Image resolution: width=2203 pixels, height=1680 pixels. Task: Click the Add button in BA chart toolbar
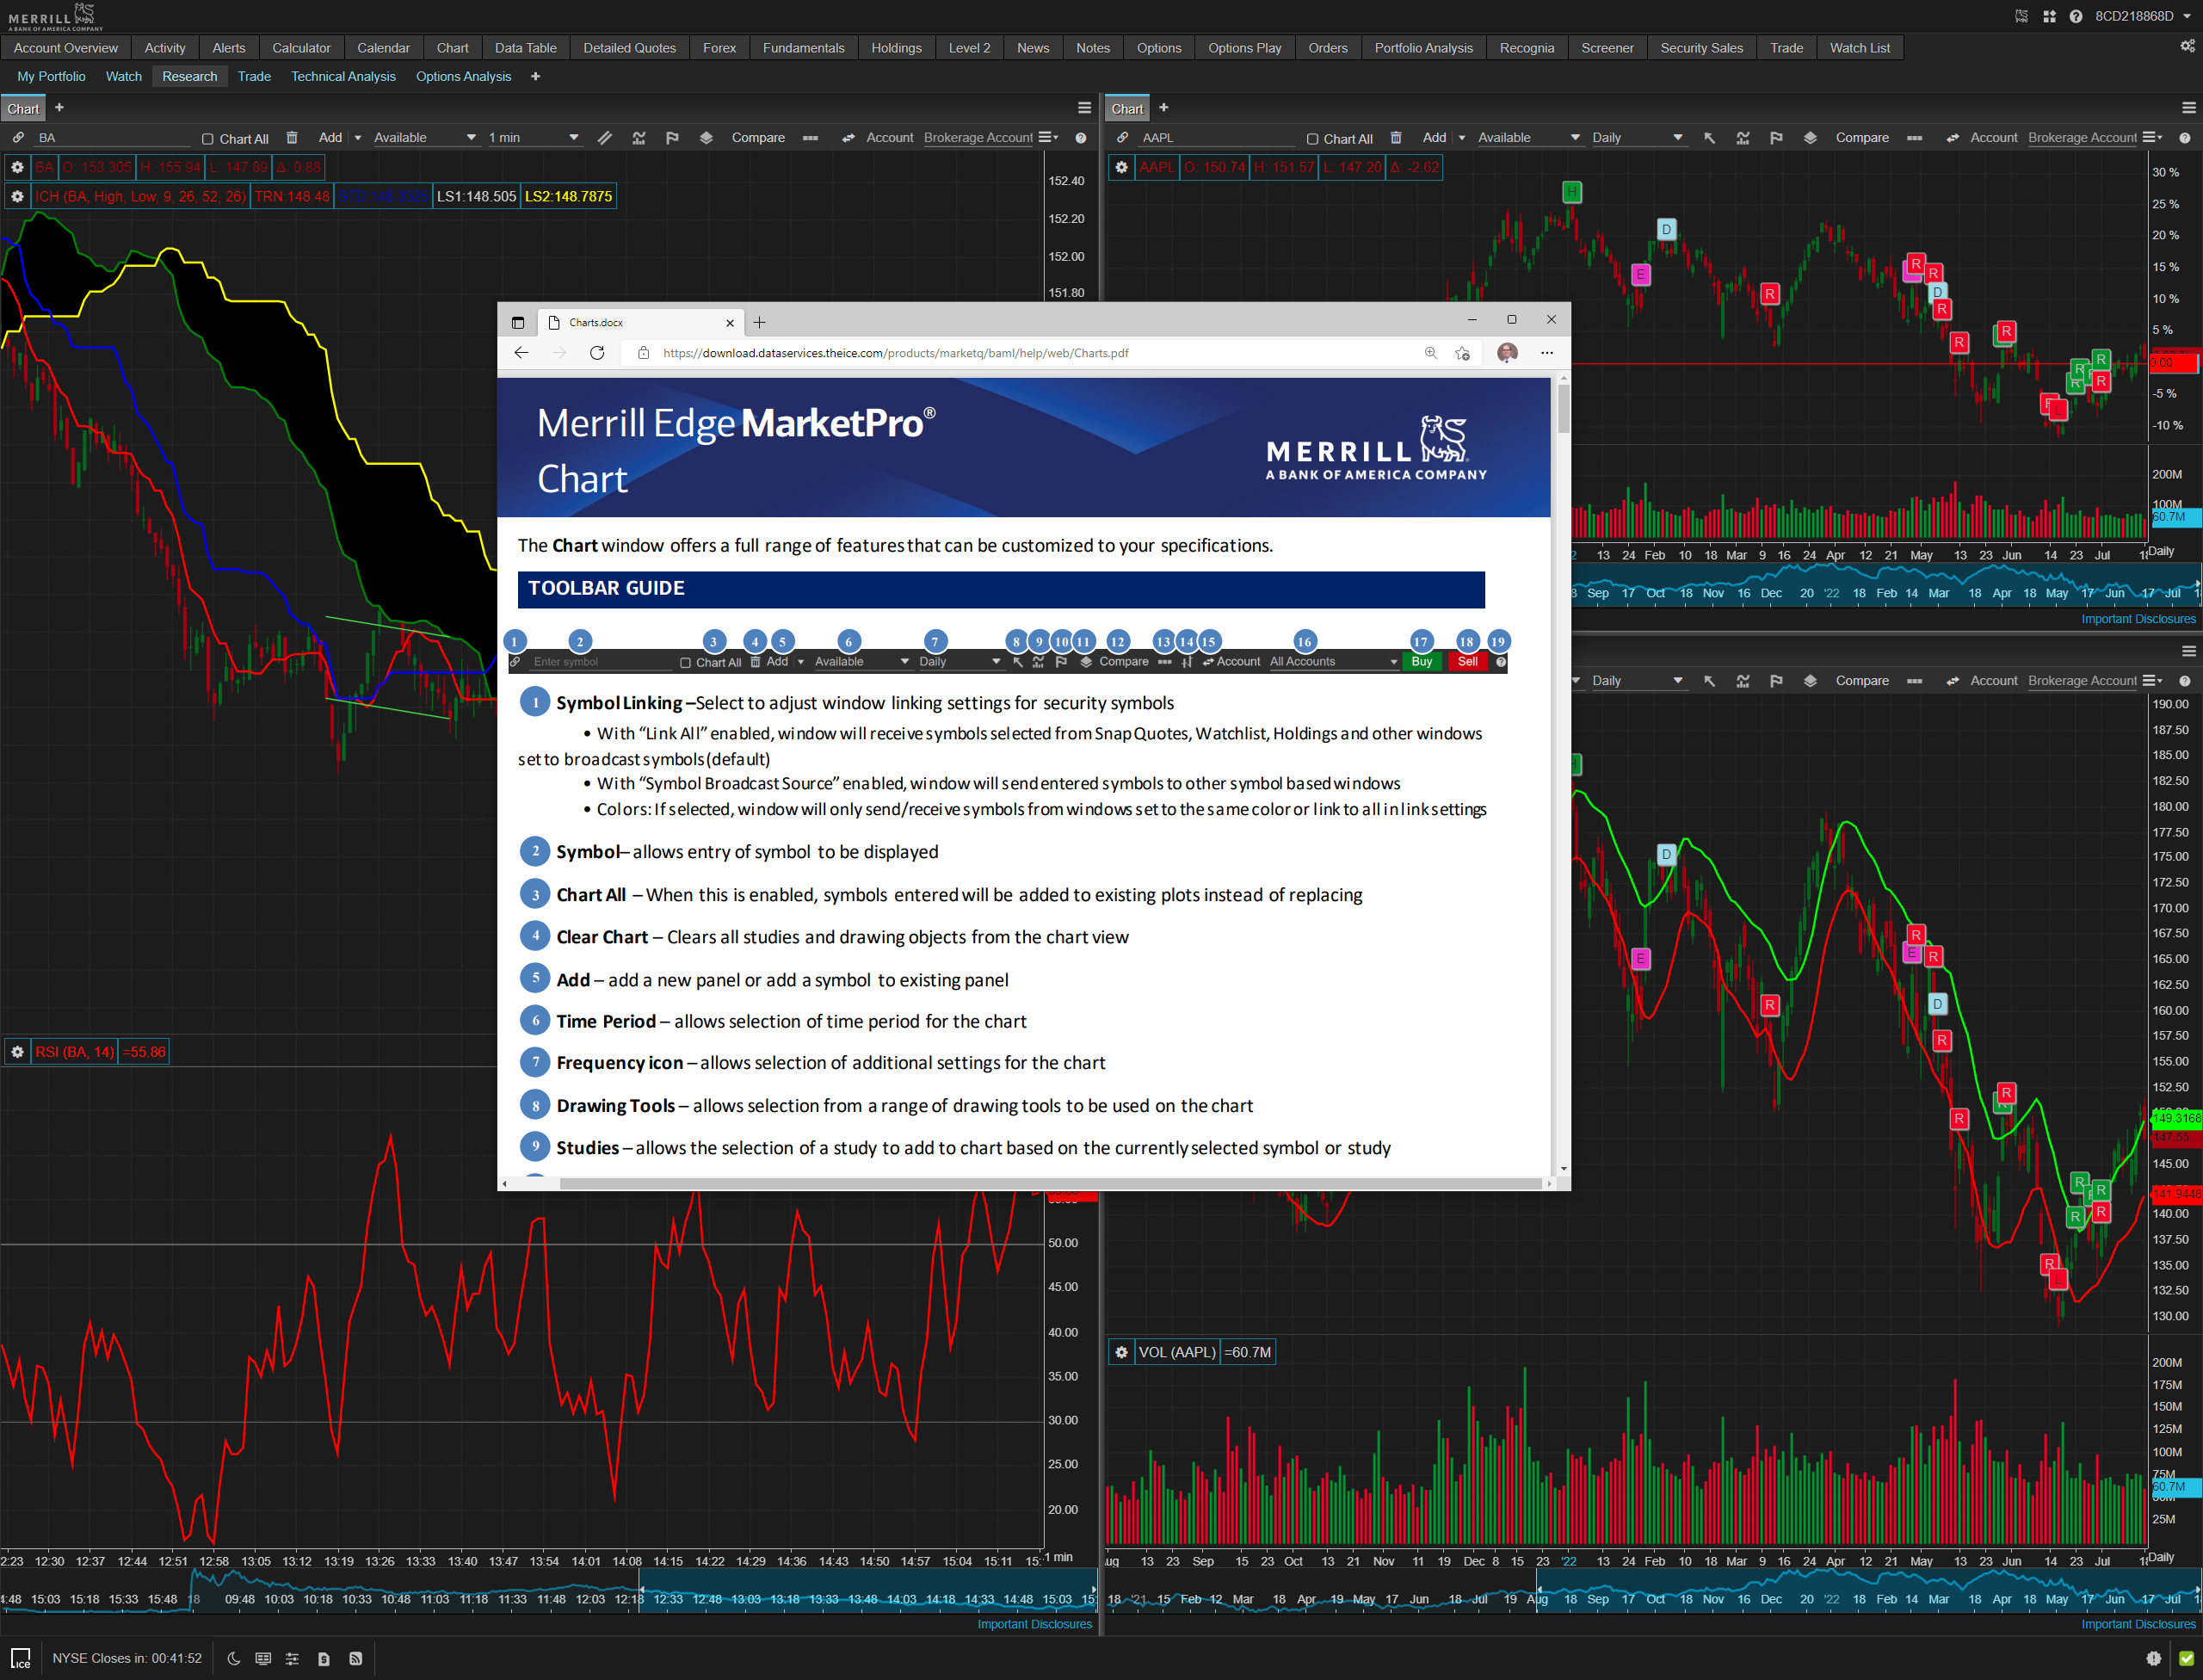[x=330, y=138]
